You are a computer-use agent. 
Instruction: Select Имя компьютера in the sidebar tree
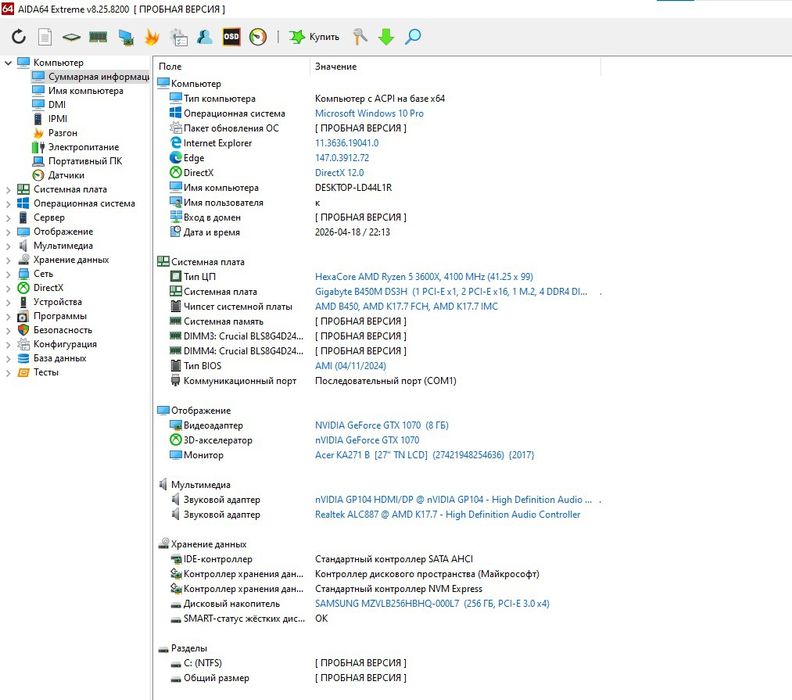point(77,91)
